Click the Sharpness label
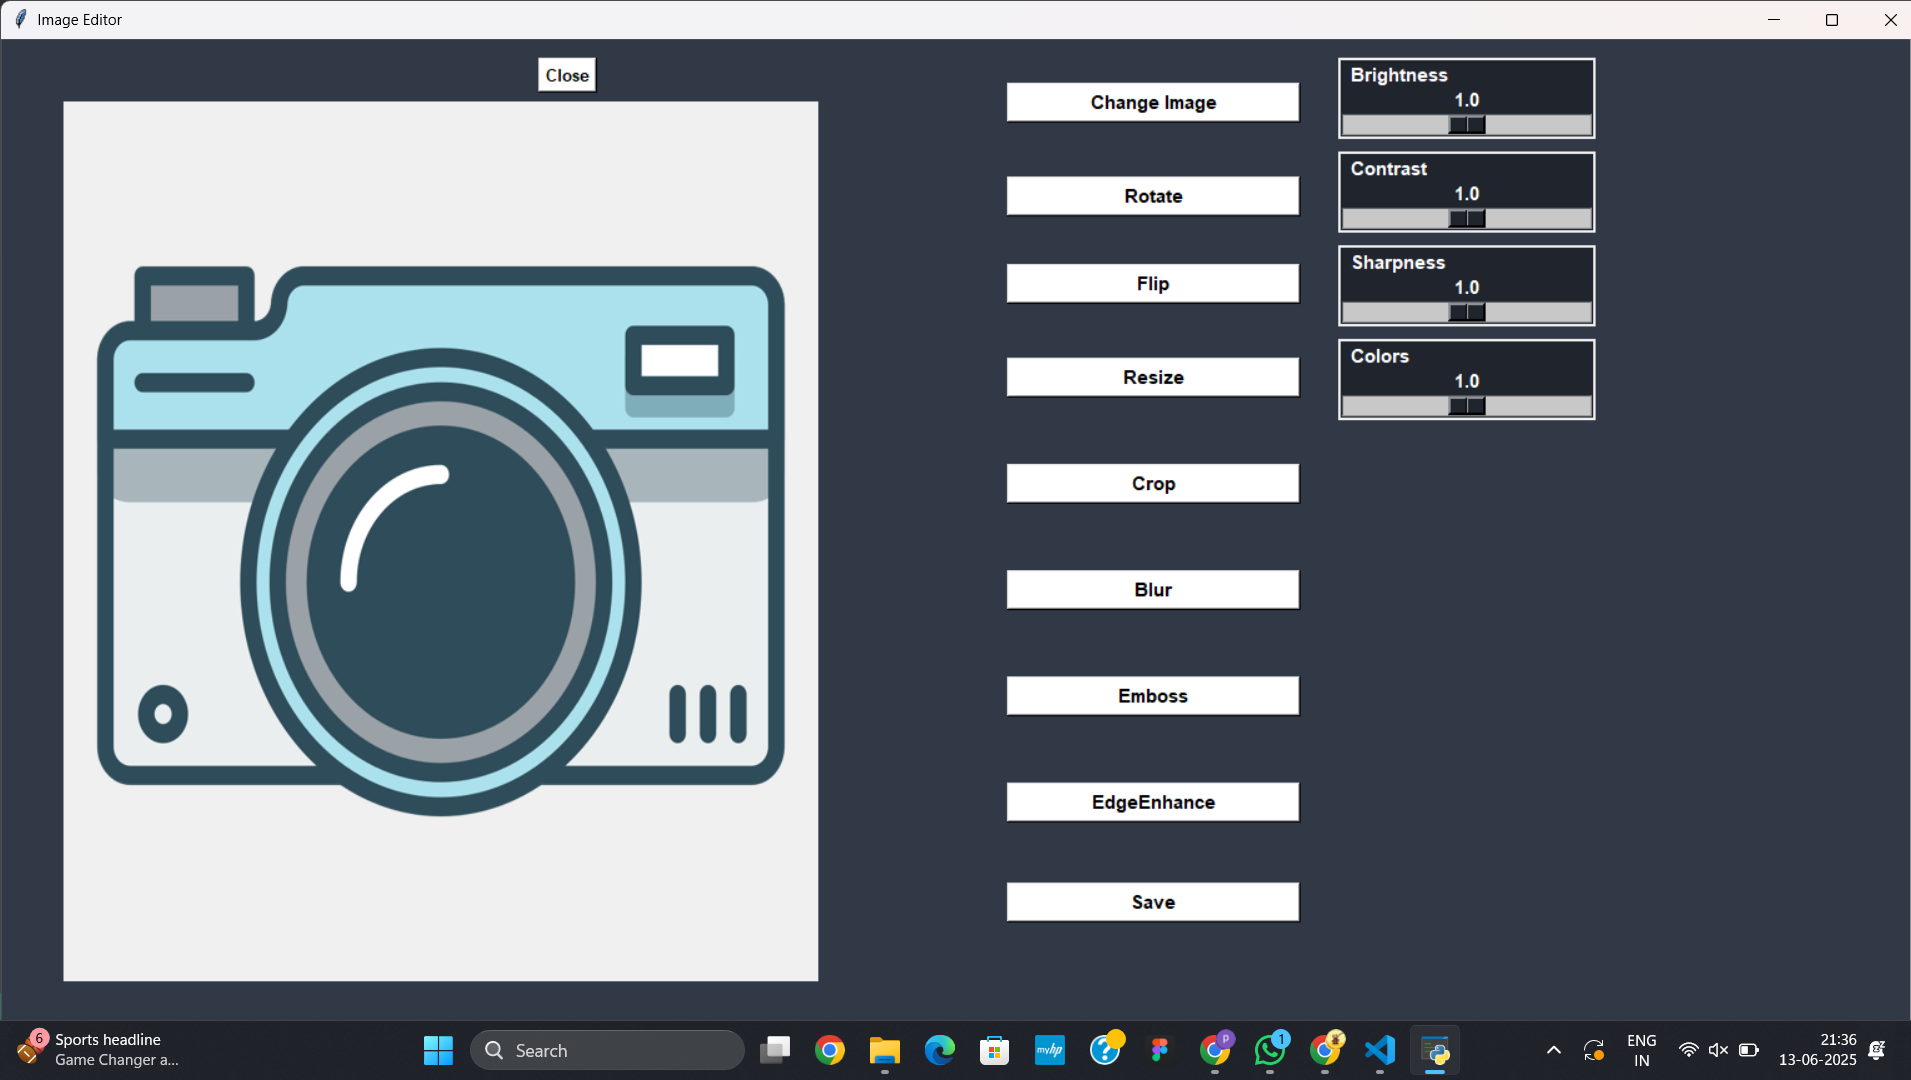 (x=1398, y=263)
